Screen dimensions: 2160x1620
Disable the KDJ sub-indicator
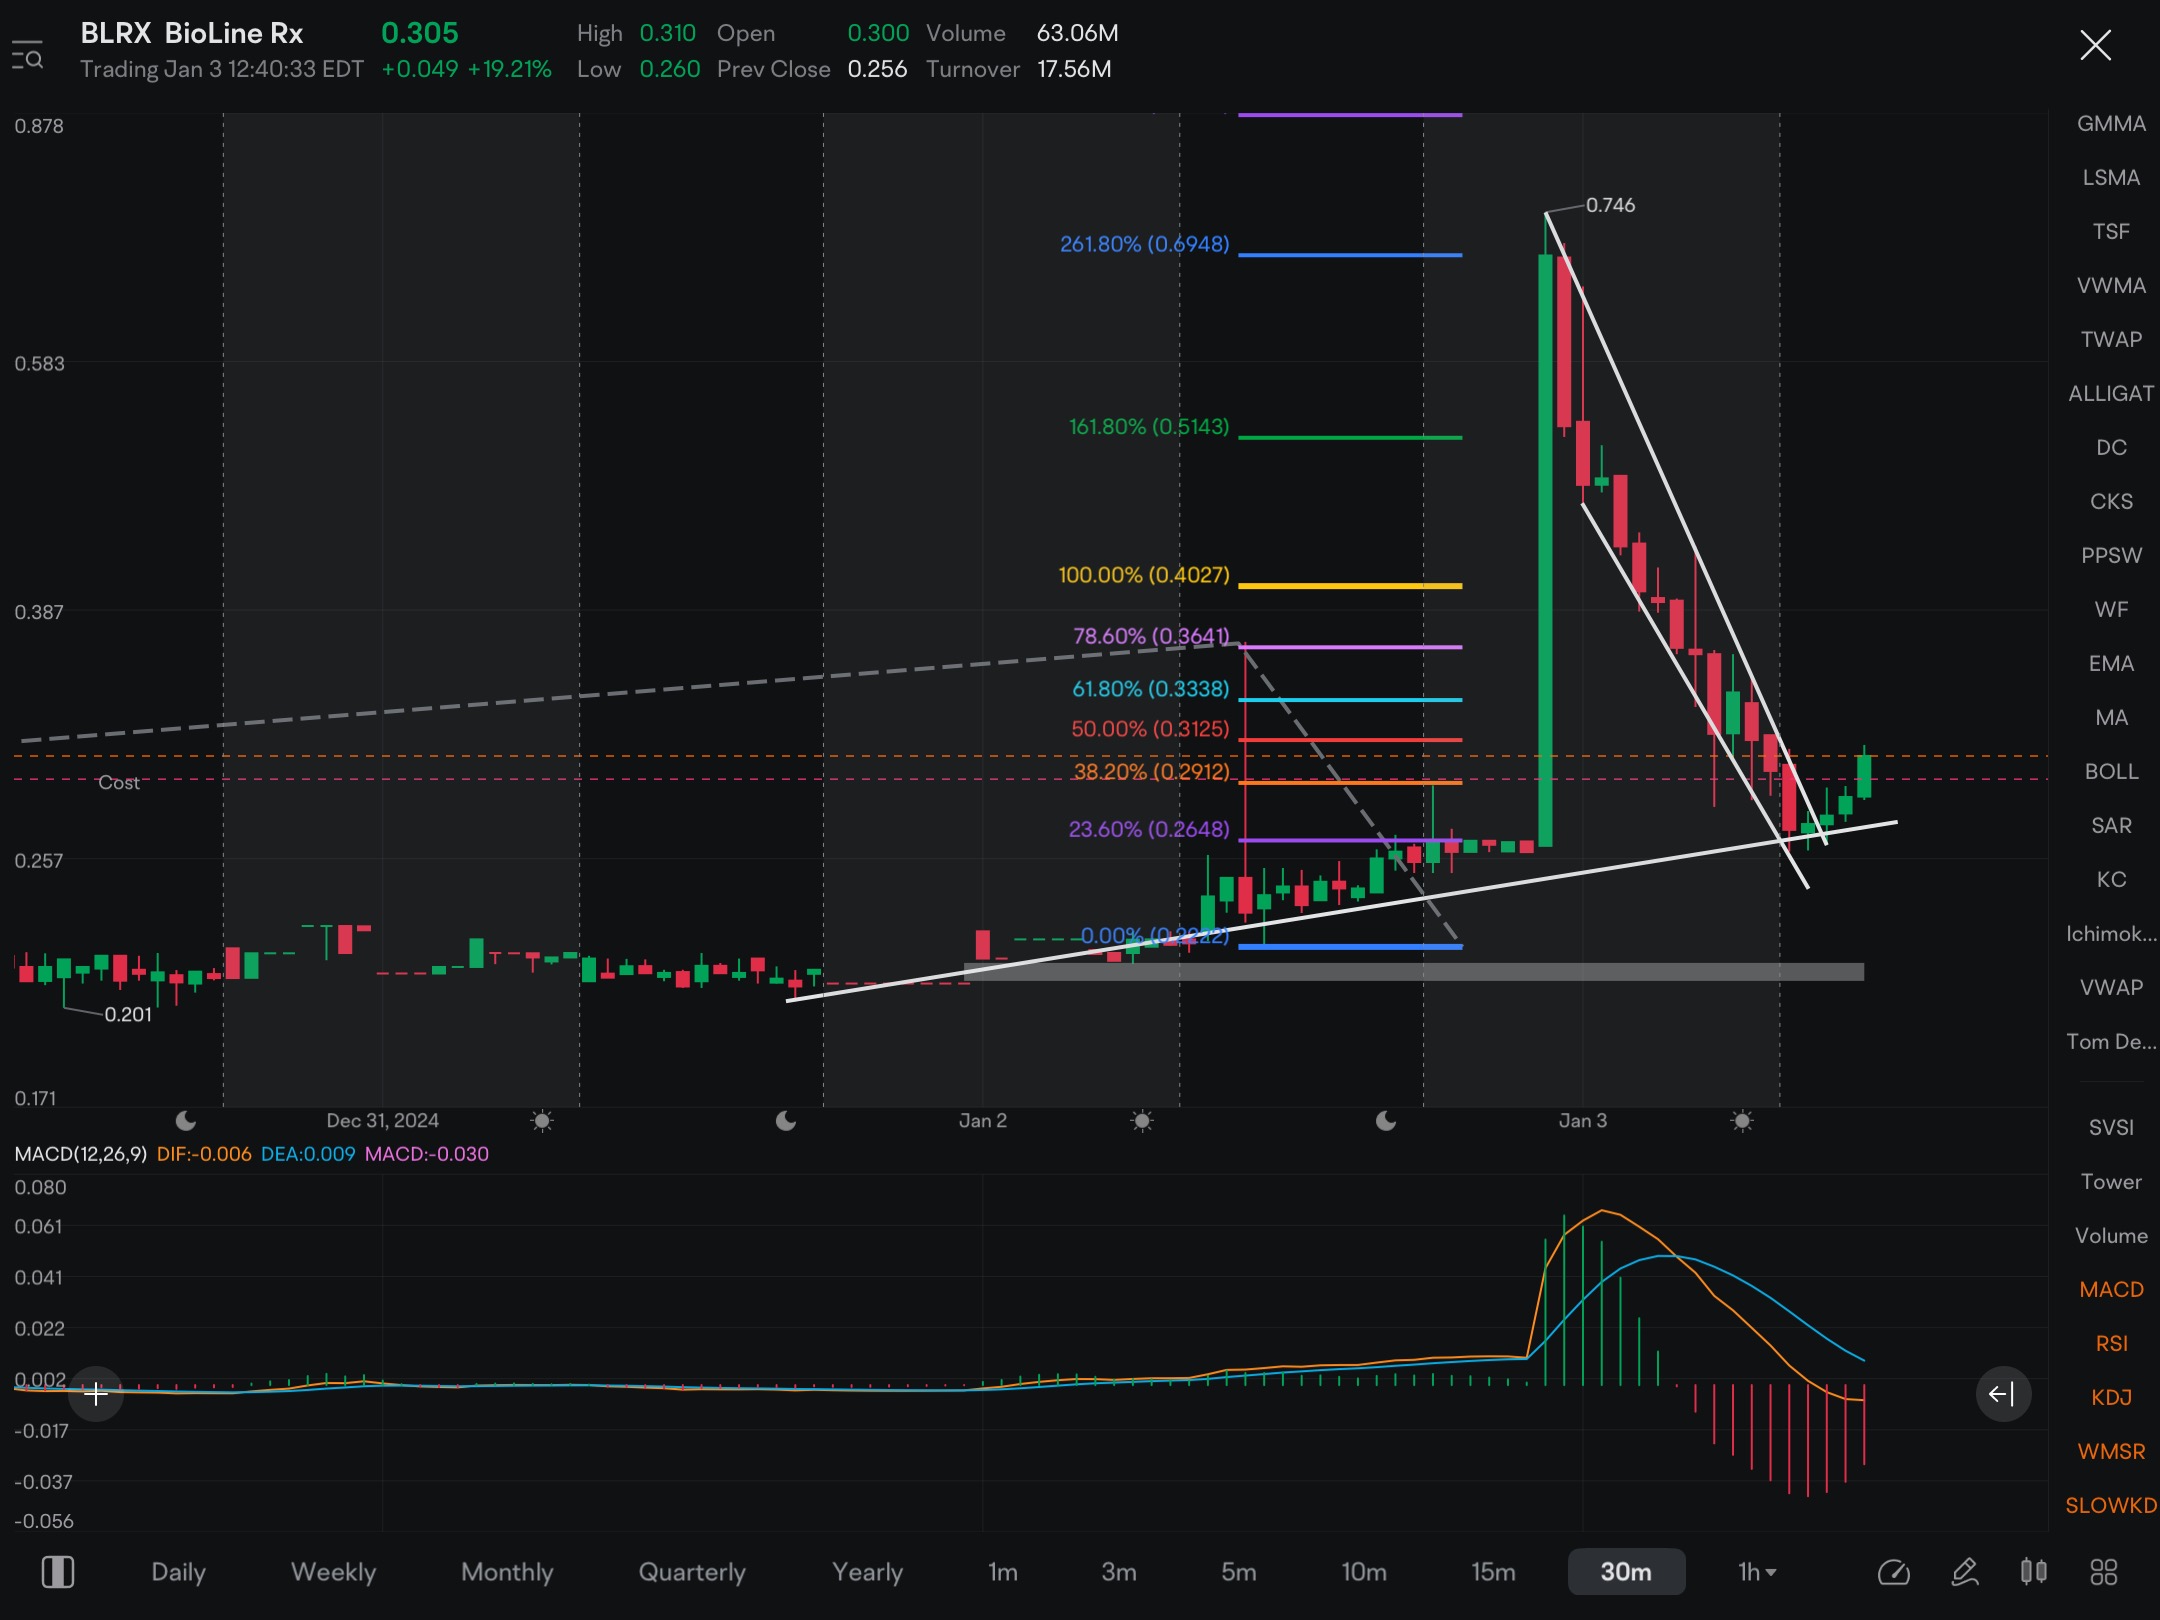click(2111, 1397)
